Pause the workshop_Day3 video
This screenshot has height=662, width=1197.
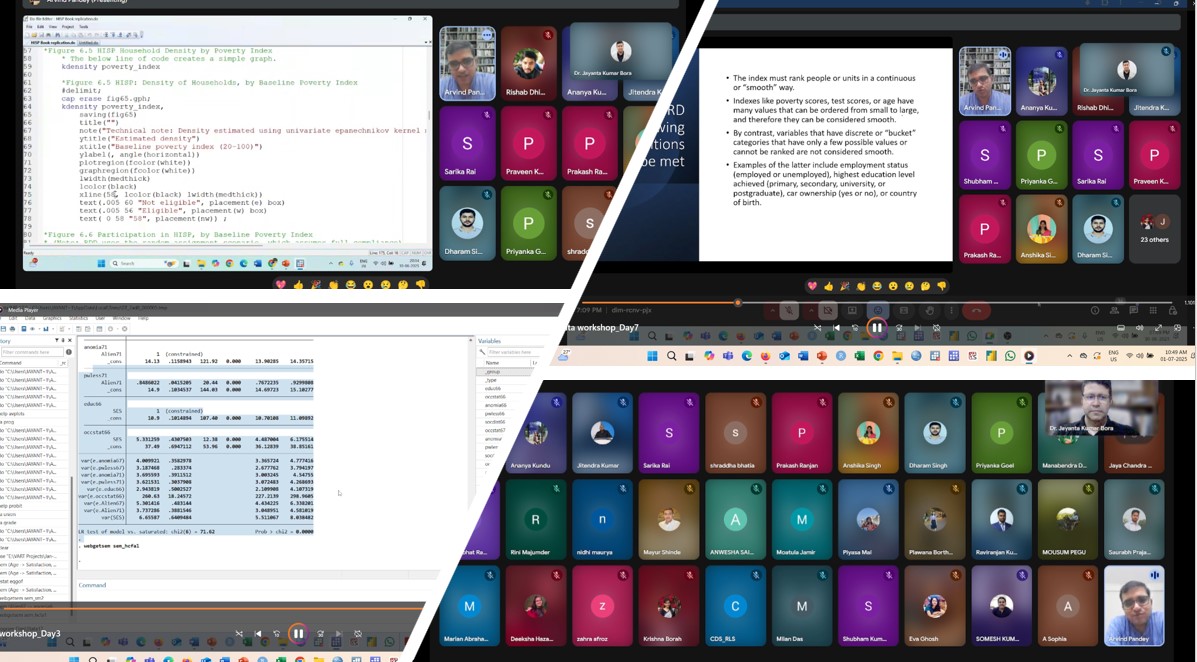click(x=298, y=634)
